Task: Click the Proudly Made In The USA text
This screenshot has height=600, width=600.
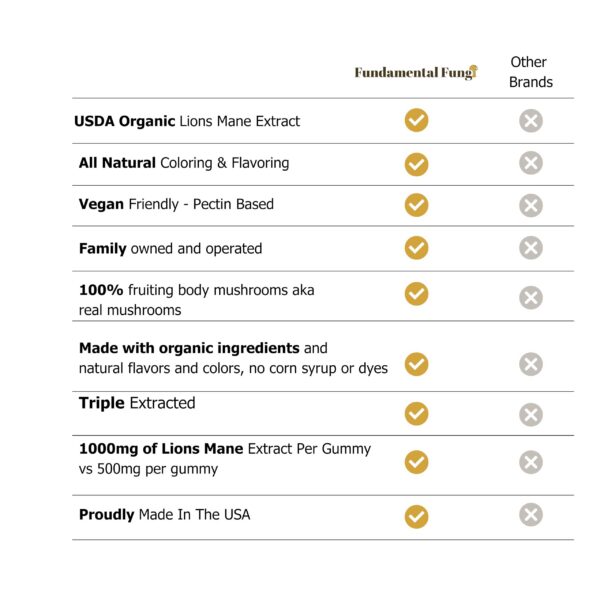Action: coord(164,514)
